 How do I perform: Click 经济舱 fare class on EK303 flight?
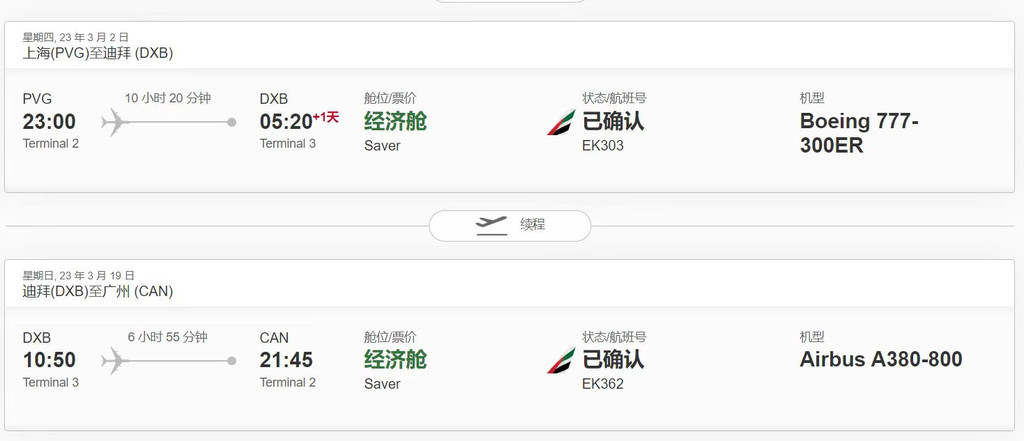coord(395,122)
